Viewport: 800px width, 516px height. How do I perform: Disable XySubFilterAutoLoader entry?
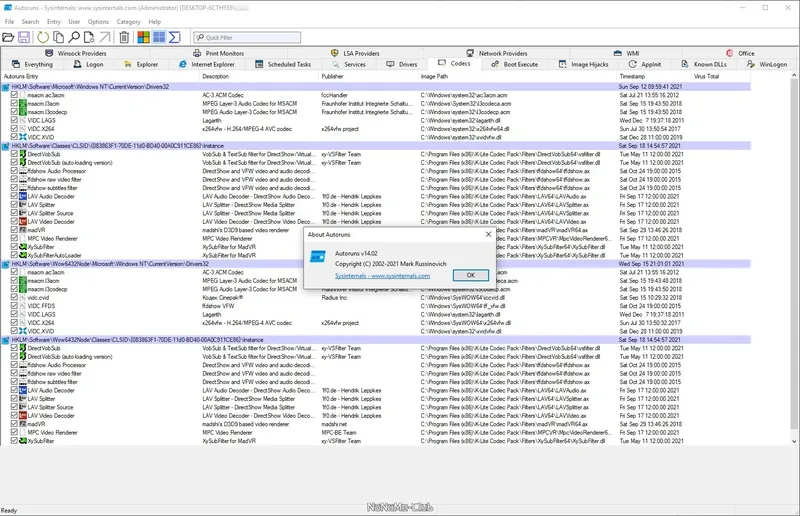click(x=14, y=255)
